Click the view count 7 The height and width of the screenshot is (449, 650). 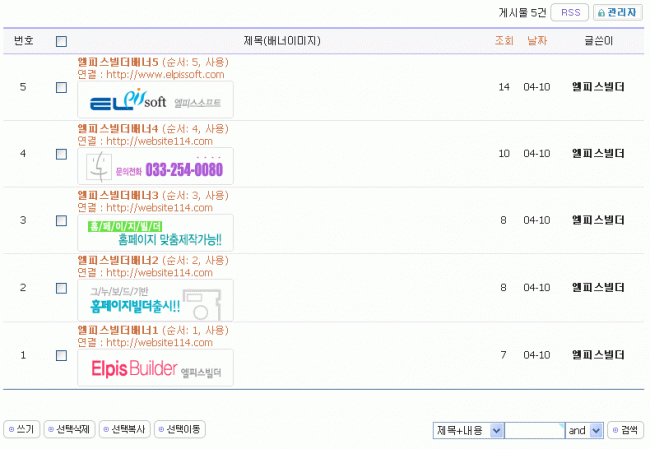(x=503, y=355)
